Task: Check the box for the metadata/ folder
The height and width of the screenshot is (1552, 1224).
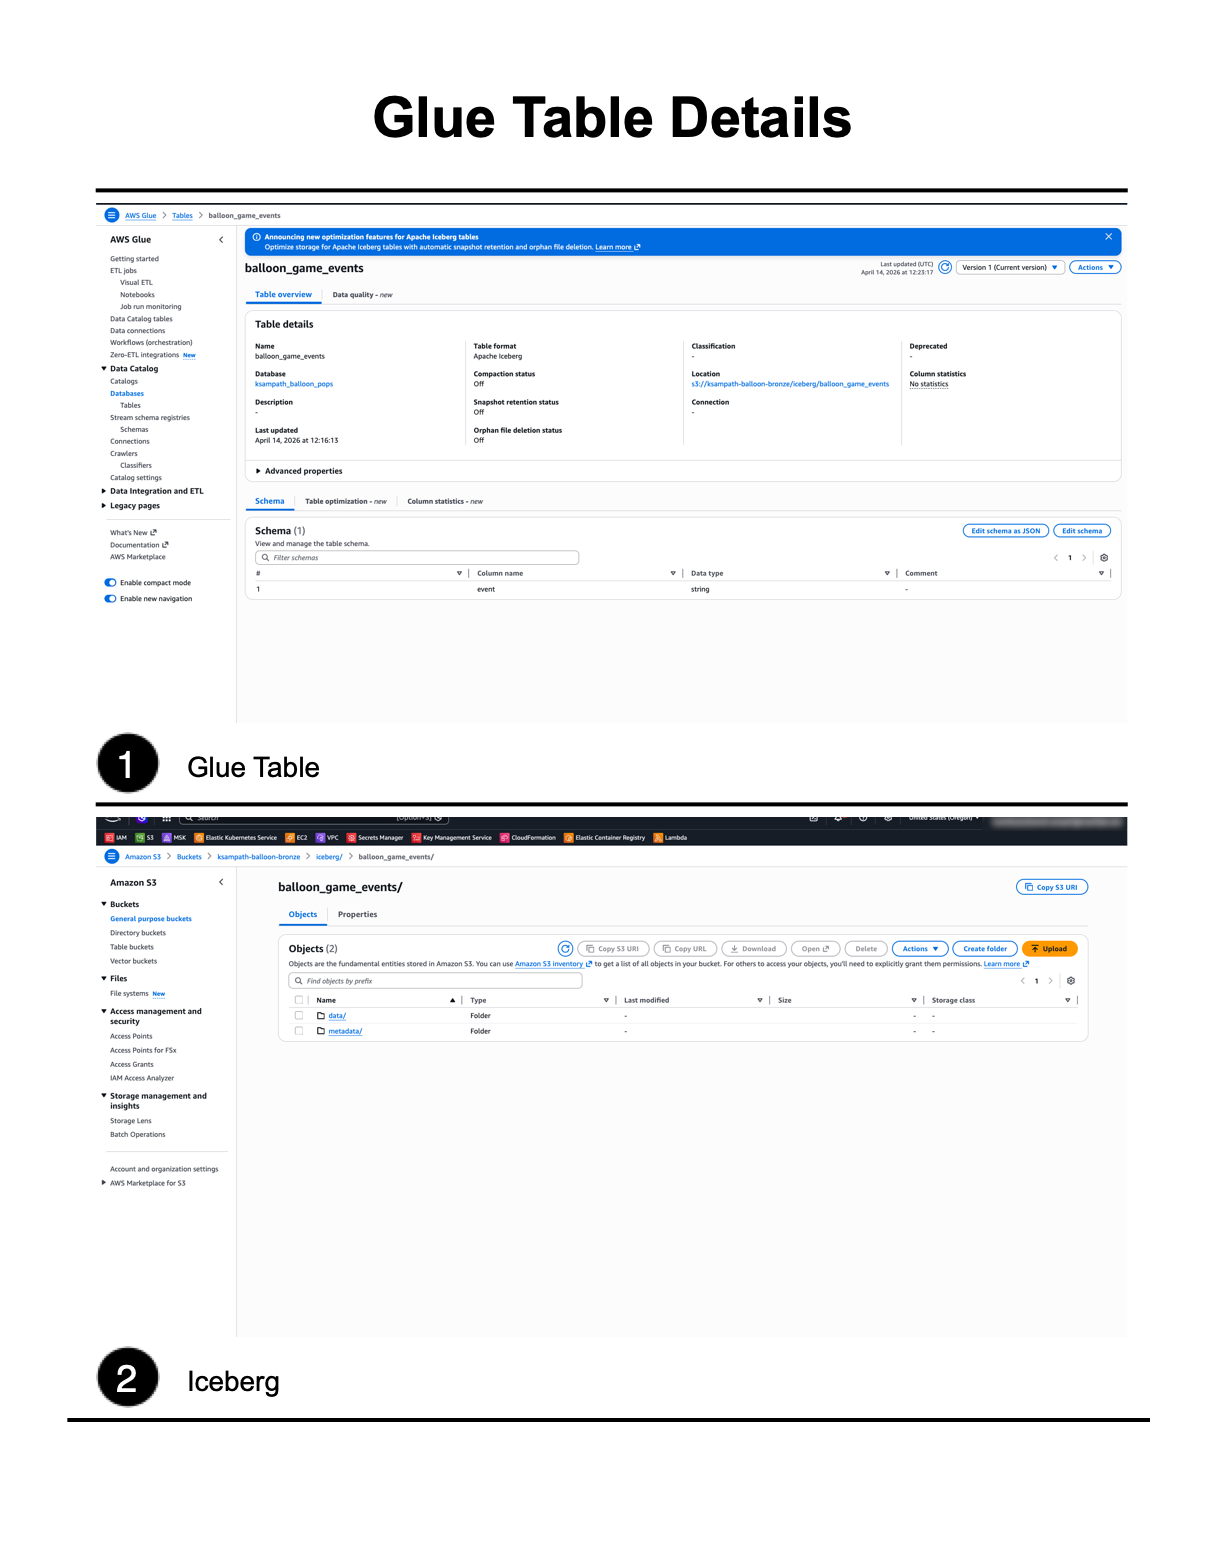Action: click(x=299, y=1031)
